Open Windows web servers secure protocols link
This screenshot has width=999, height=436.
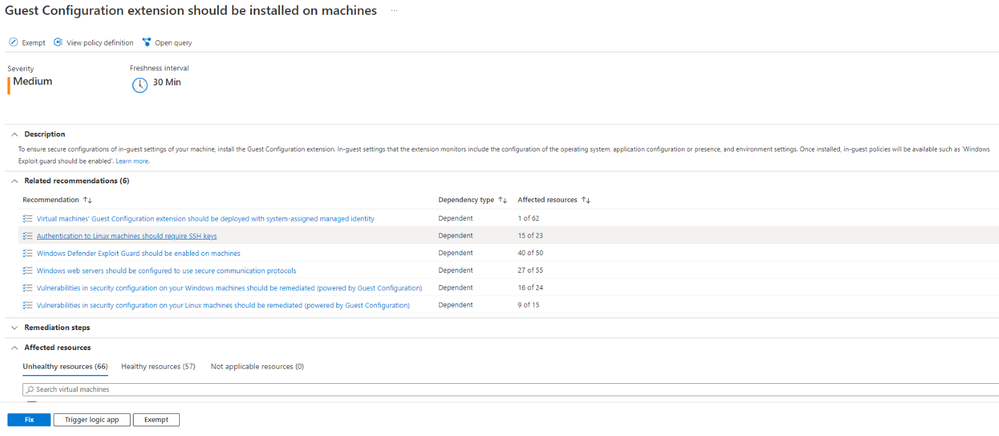[166, 270]
